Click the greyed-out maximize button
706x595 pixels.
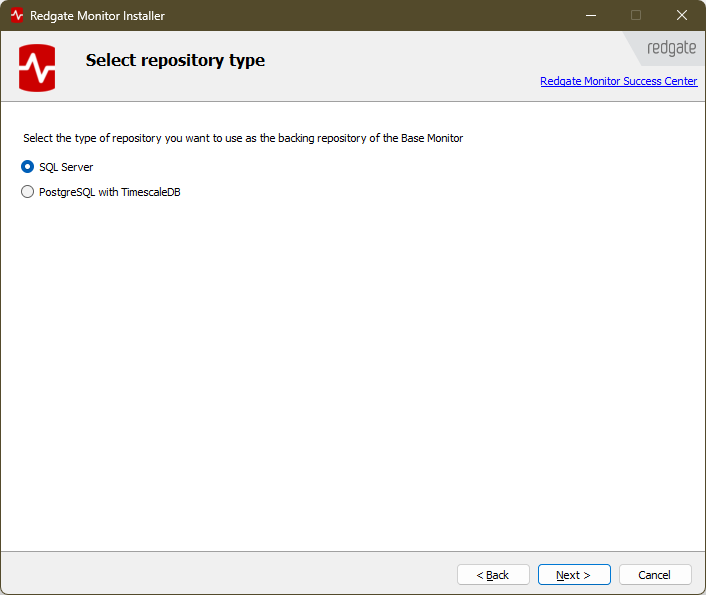coord(635,15)
